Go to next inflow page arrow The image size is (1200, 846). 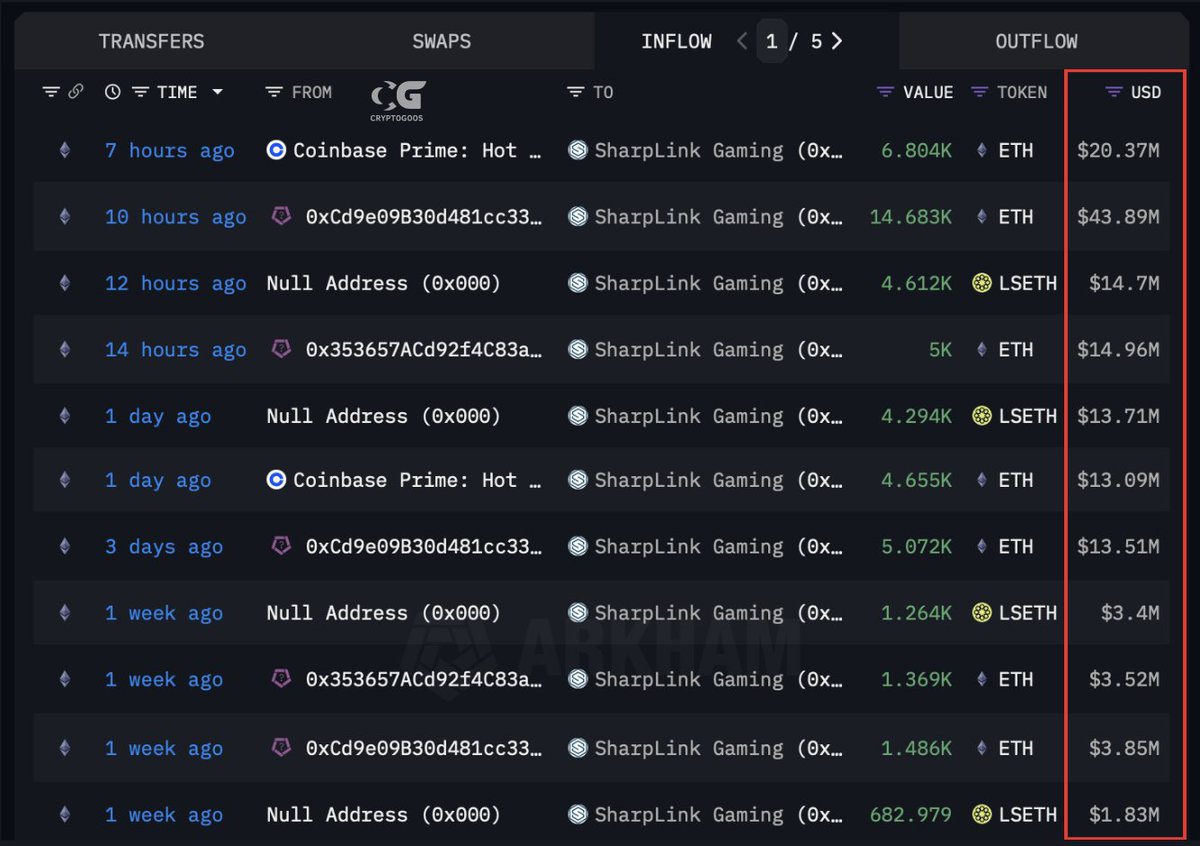point(837,41)
